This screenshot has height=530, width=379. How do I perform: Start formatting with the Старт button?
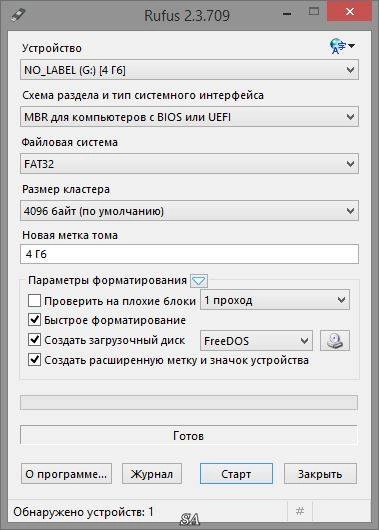(236, 474)
